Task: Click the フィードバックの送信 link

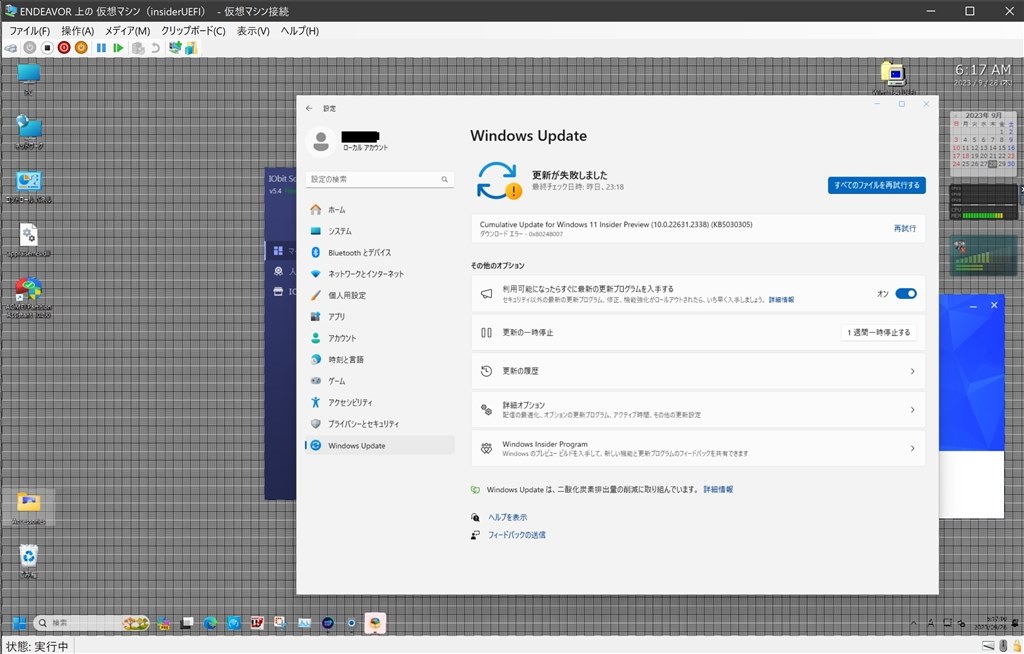Action: point(517,534)
